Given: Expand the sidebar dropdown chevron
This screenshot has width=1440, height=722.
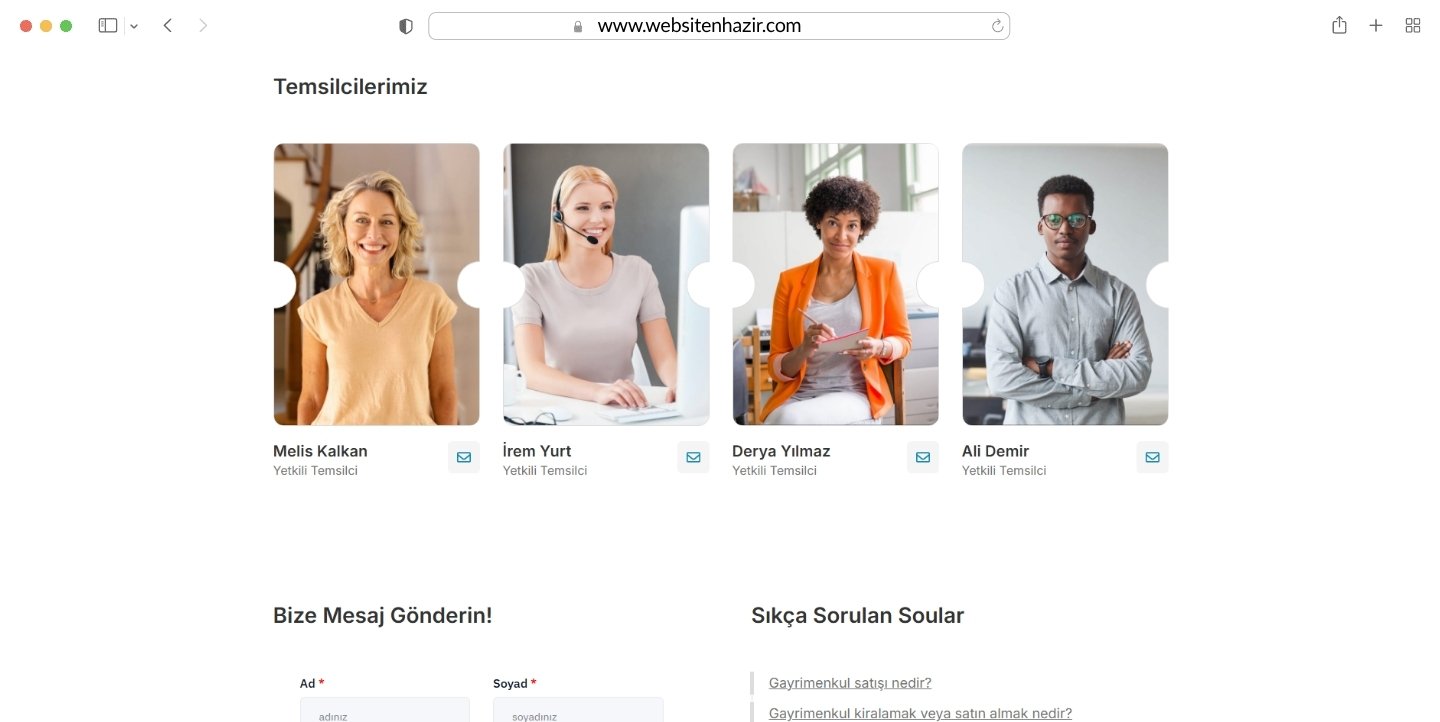Looking at the screenshot, I should [x=134, y=27].
